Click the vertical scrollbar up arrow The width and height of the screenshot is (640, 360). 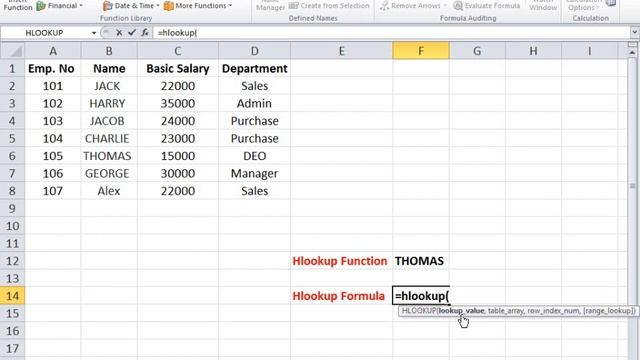click(632, 52)
